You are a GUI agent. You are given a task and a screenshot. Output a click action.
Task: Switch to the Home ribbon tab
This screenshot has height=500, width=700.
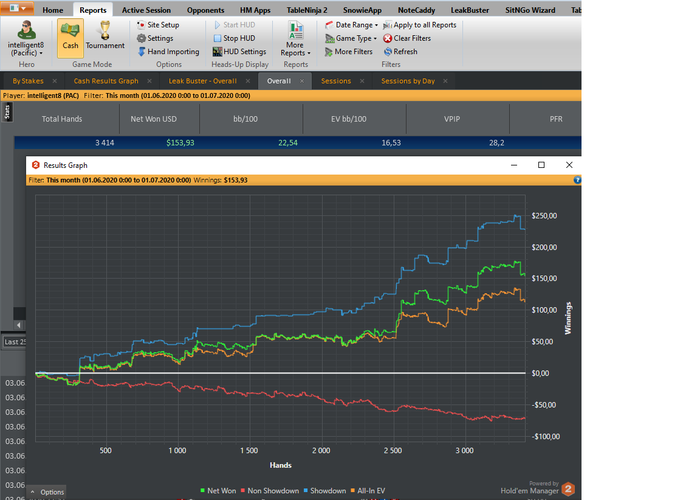click(53, 10)
